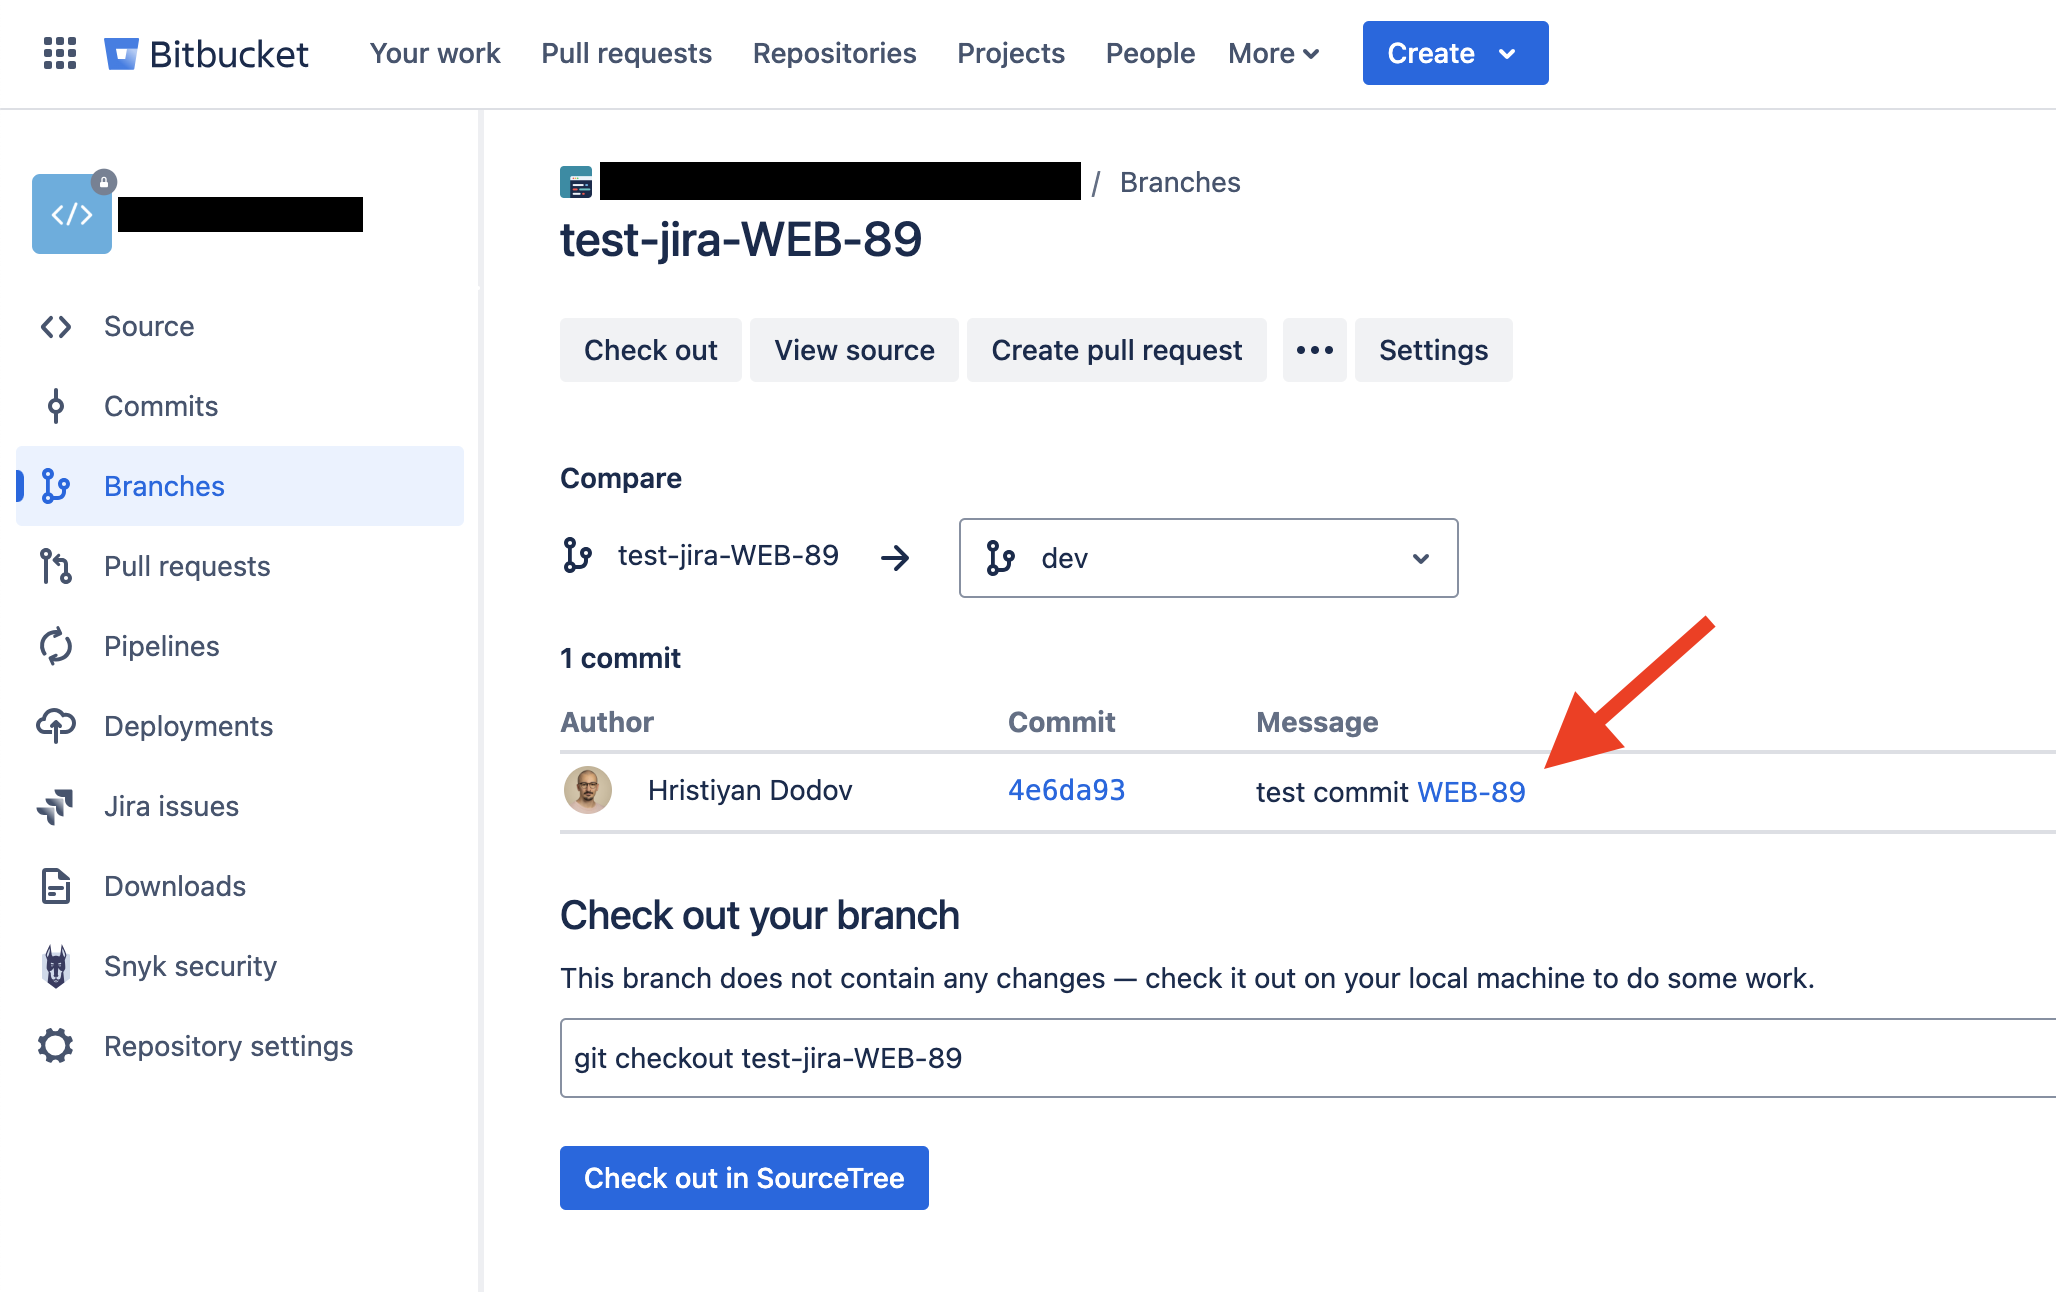
Task: Expand the More navigation menu
Action: click(x=1273, y=53)
